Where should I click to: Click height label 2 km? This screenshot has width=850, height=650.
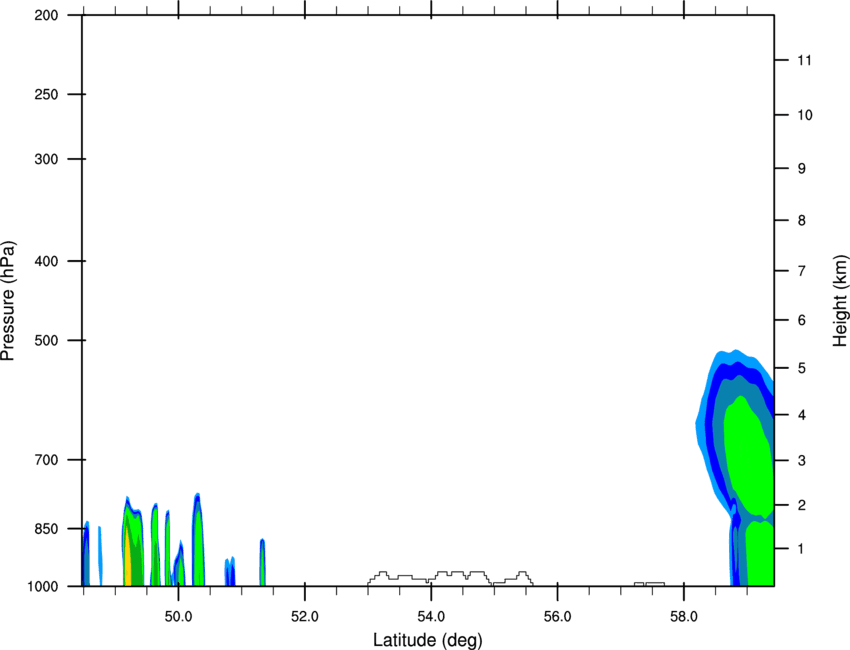tap(801, 505)
